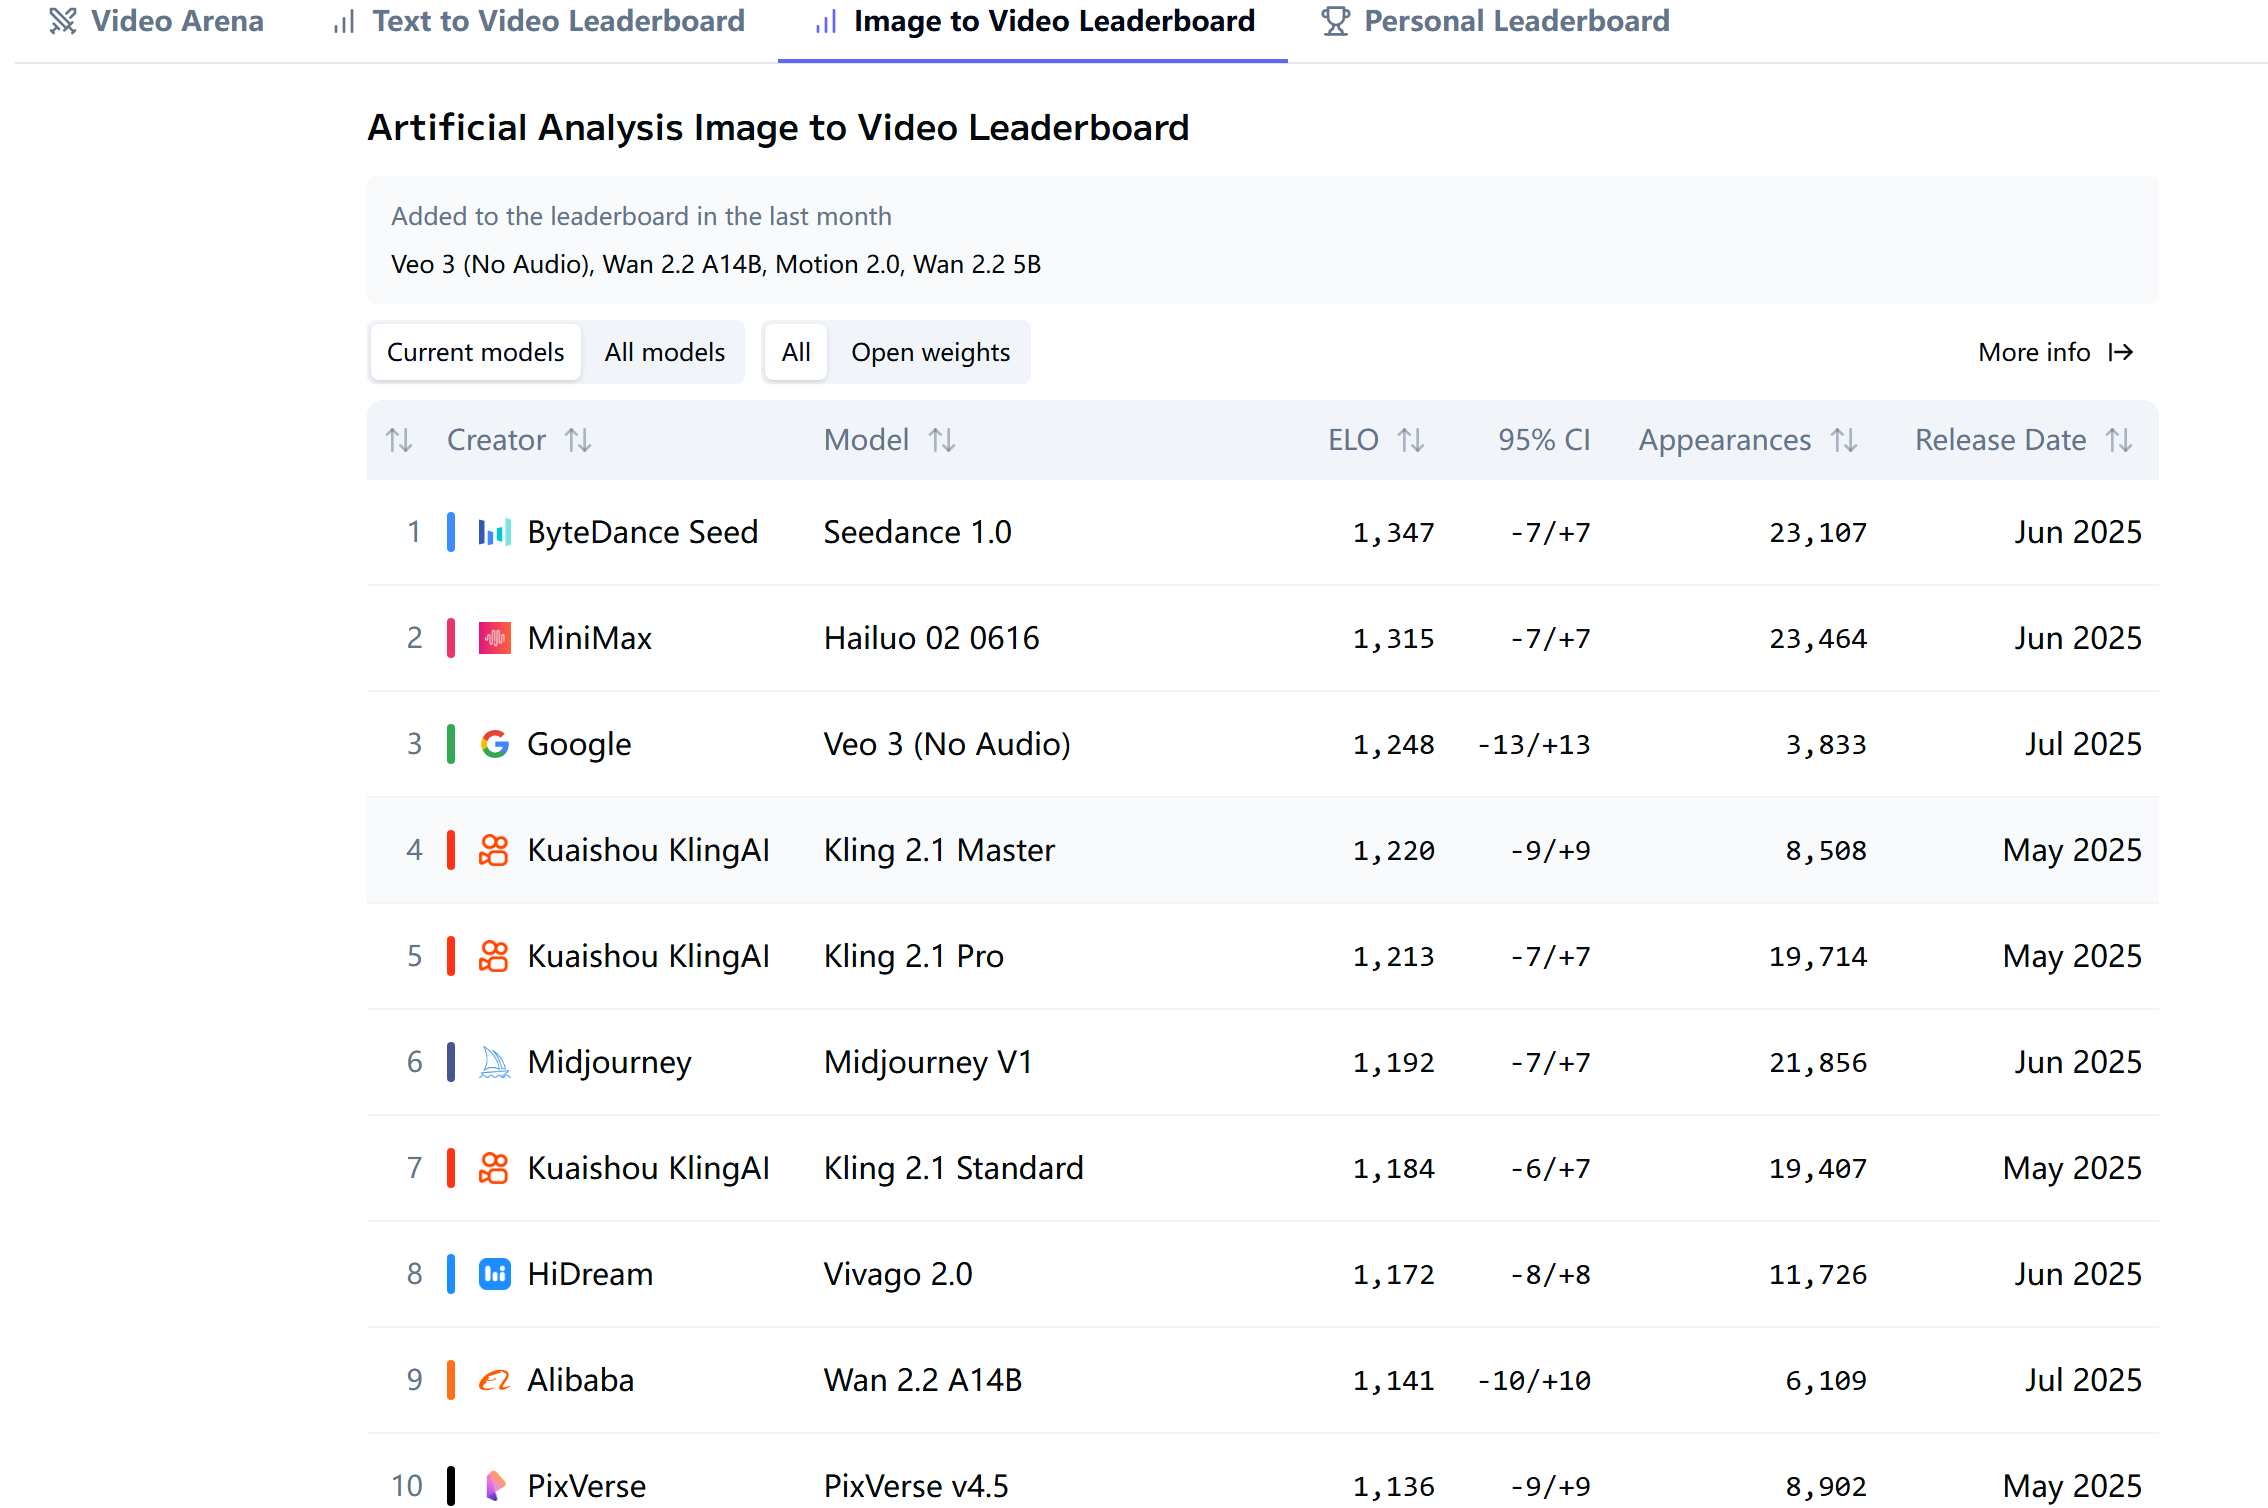Image resolution: width=2268 pixels, height=1508 pixels.
Task: Select the Seedance 1.0 model row
Action: [x=917, y=532]
